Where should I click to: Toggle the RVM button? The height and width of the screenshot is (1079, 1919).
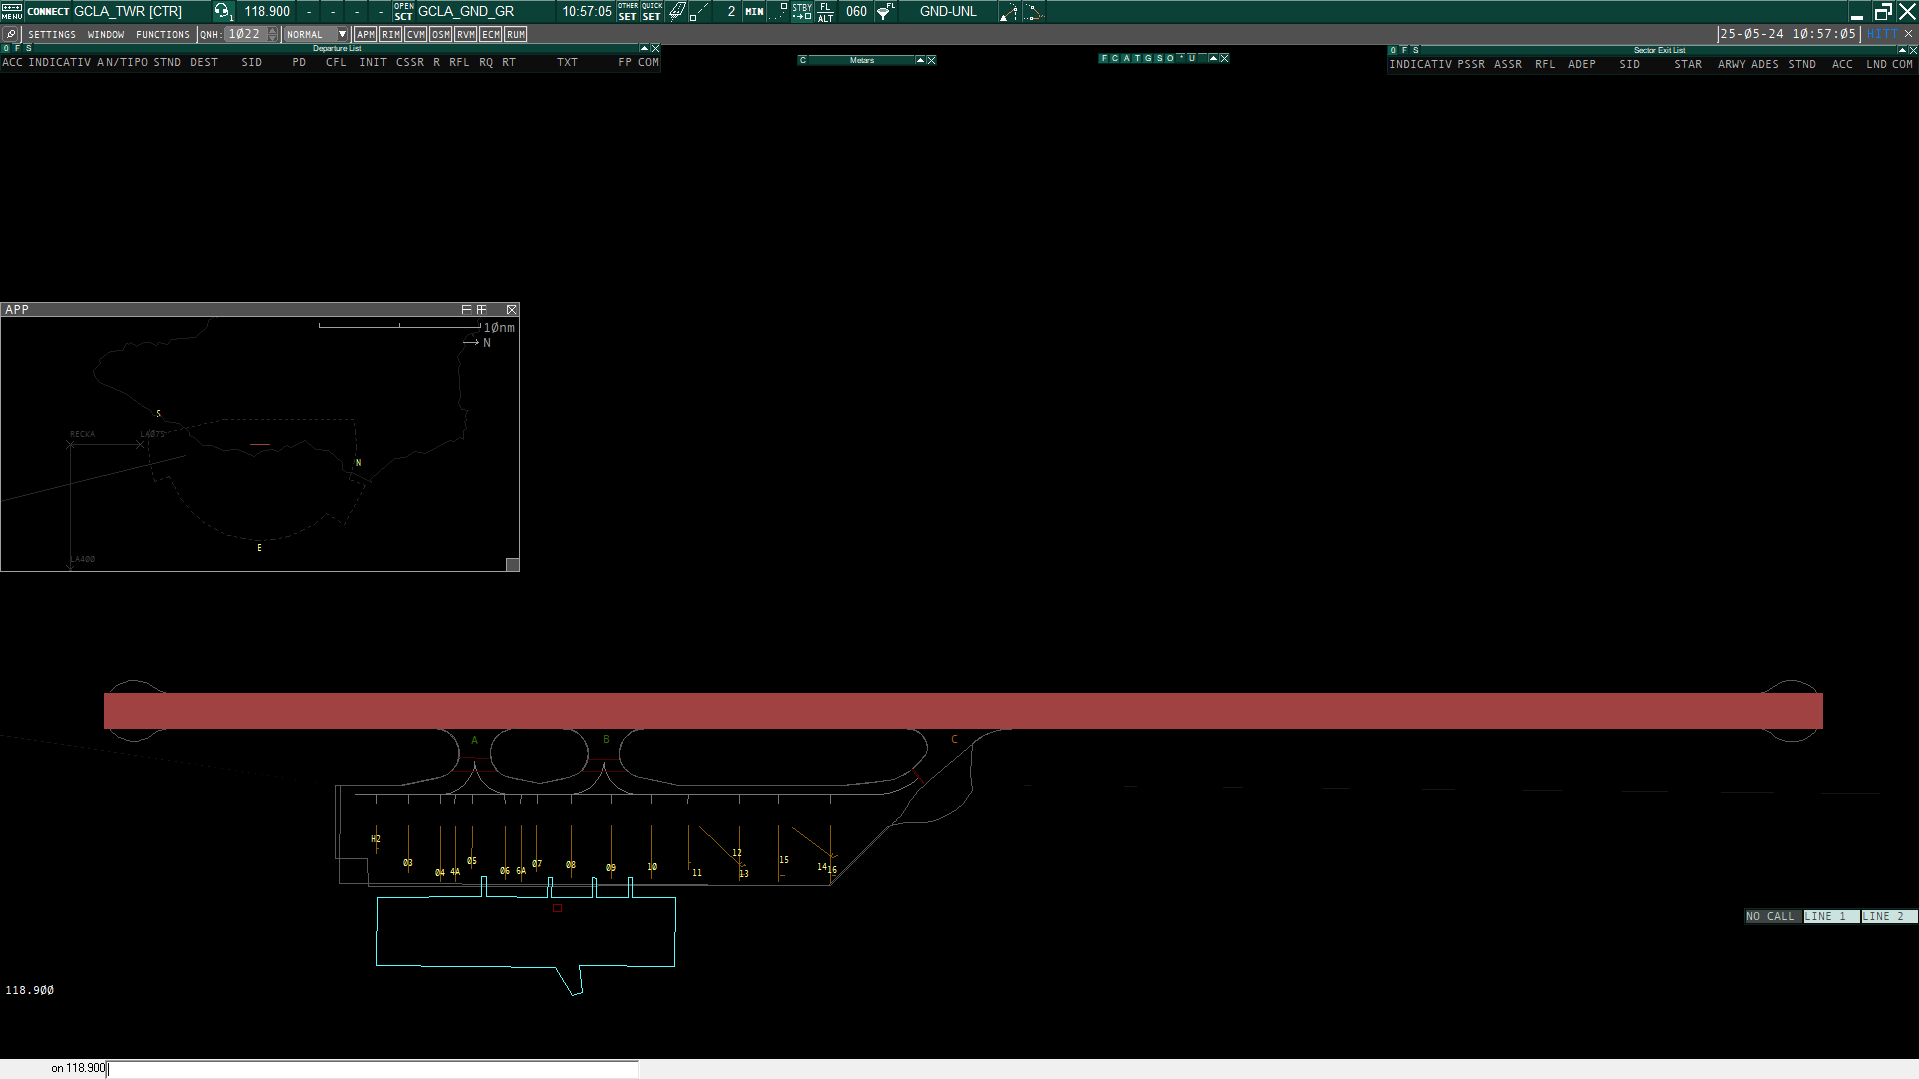(x=466, y=34)
